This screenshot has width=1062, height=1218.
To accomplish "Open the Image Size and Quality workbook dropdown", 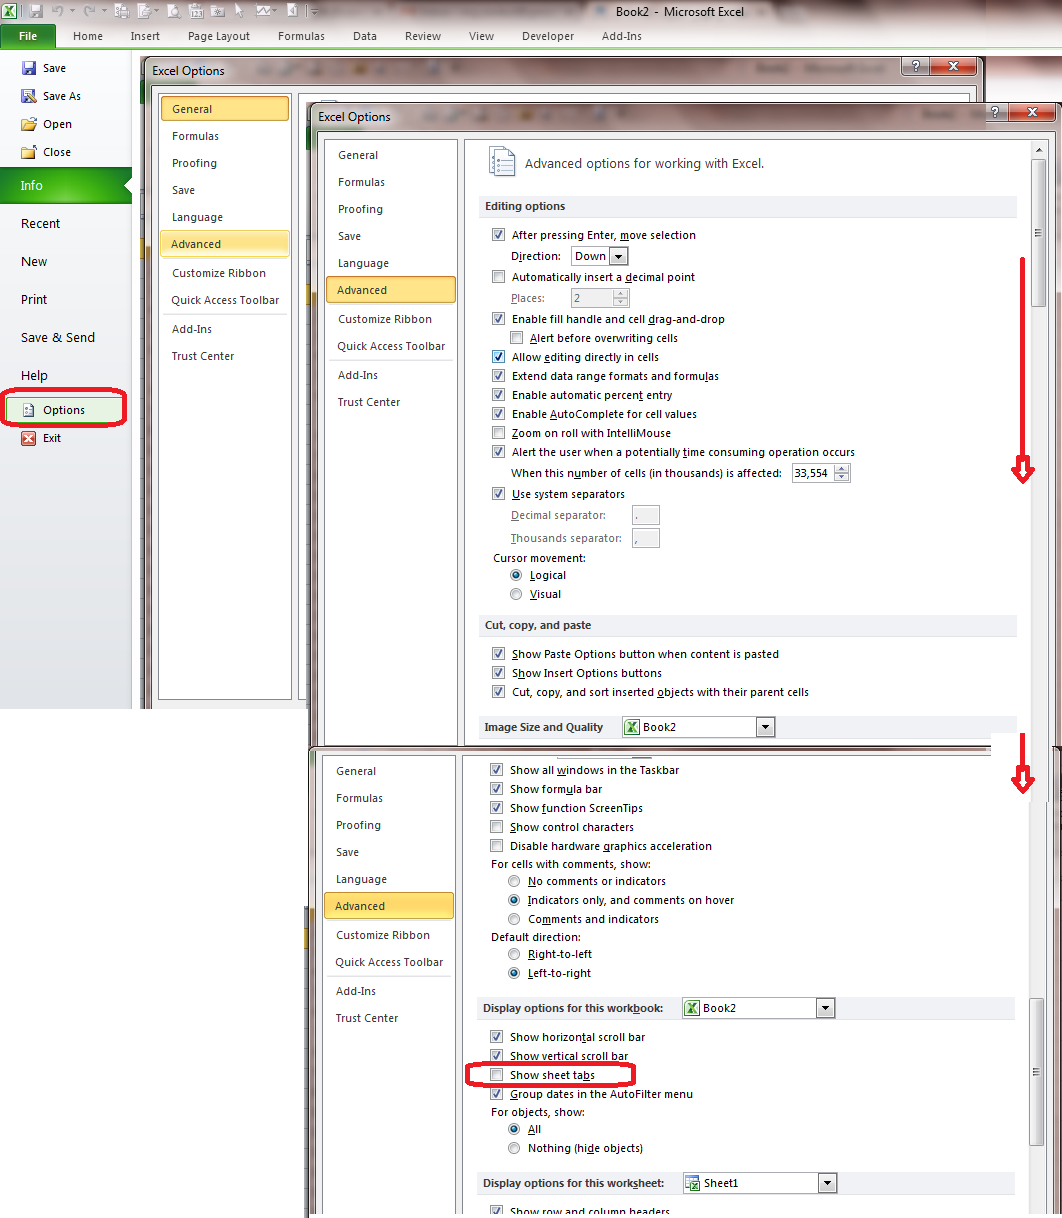I will click(766, 727).
